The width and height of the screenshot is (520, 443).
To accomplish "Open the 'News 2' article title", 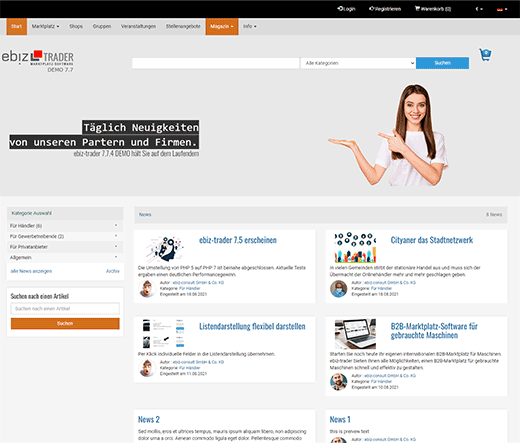I will (x=149, y=419).
